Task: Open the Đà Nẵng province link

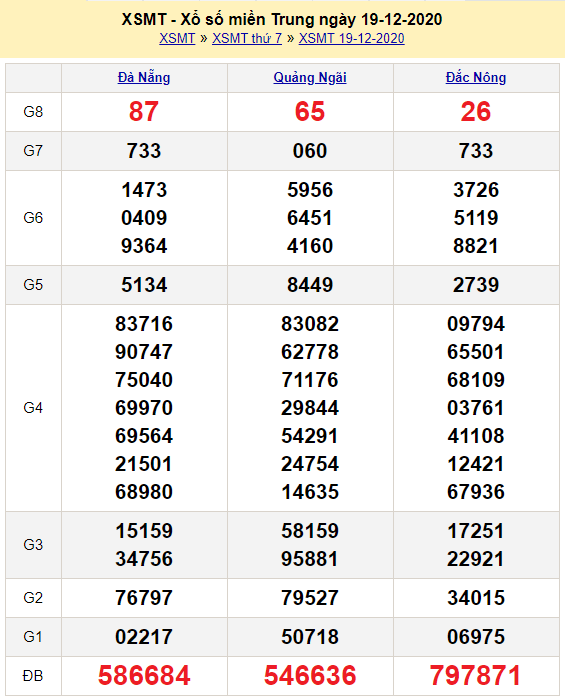Action: (x=144, y=78)
